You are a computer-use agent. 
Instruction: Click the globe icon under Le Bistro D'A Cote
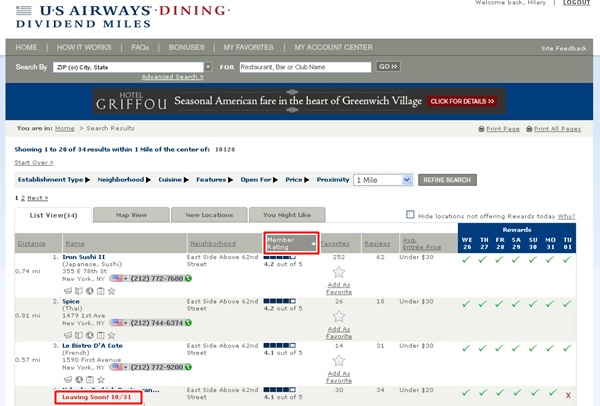79,380
